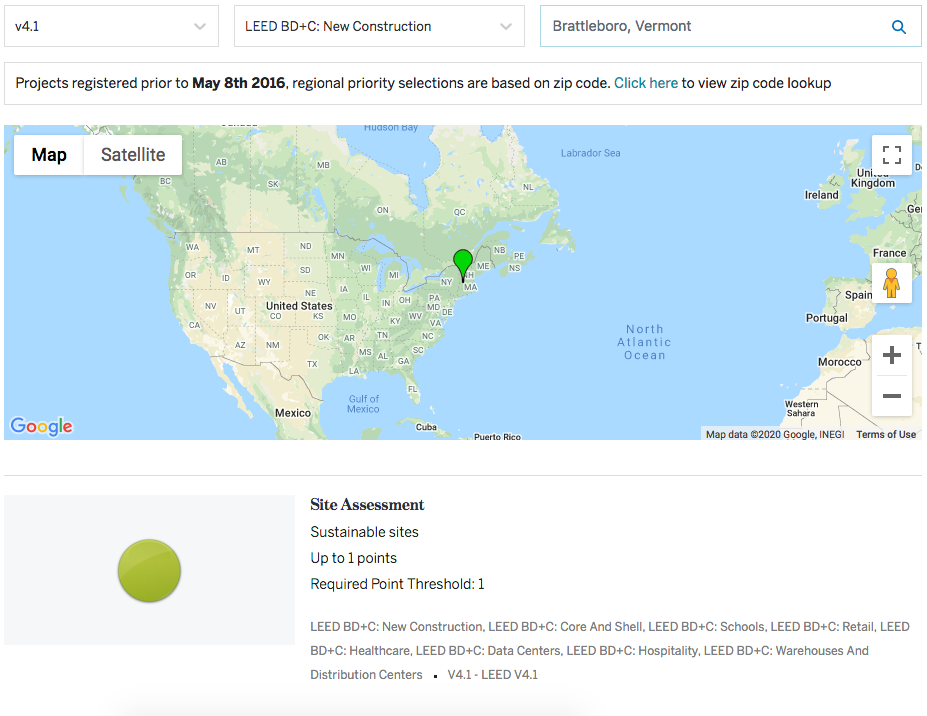Viewport: 927px width, 716px height.
Task: Click the United States label on map
Action: [299, 306]
